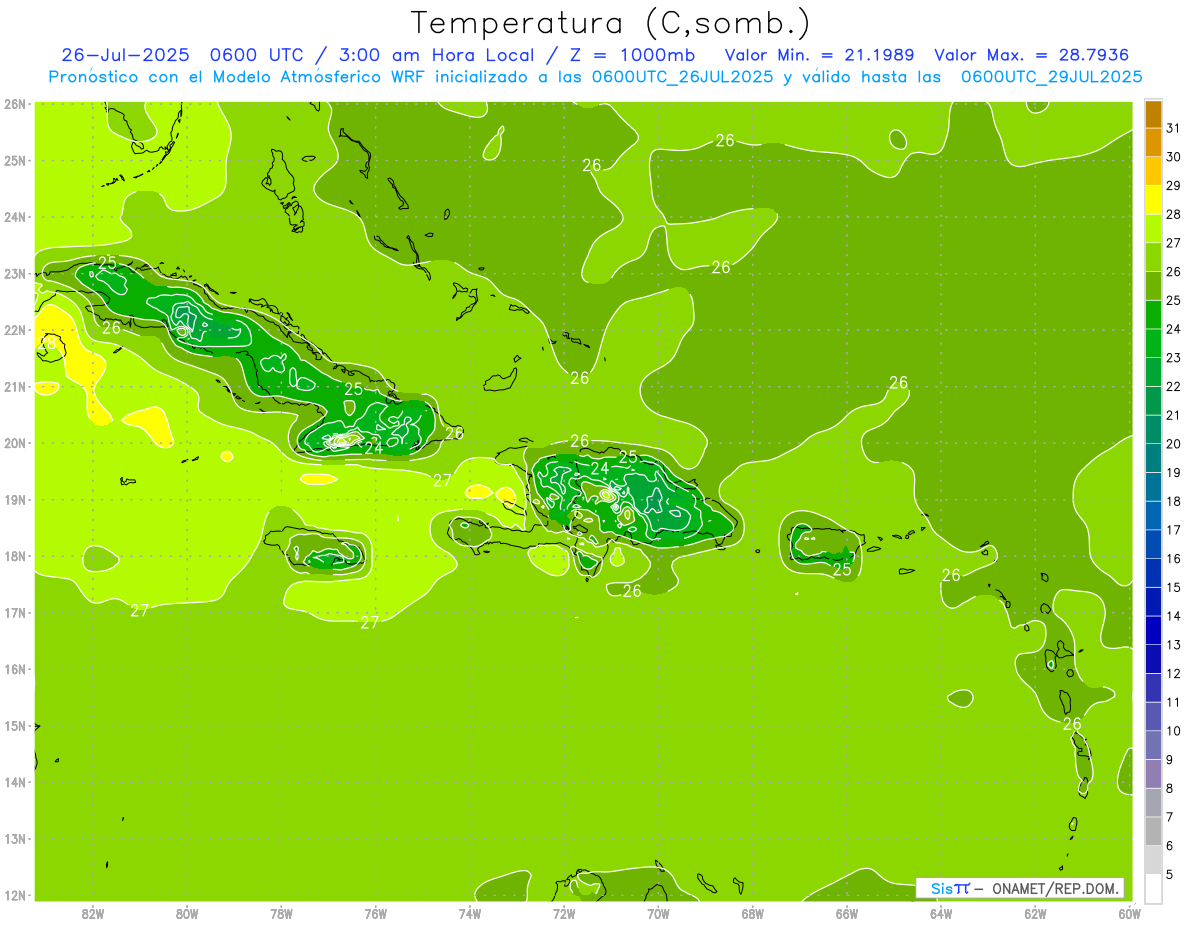The width and height of the screenshot is (1200, 927).
Task: Click the "64W" longitude axis label
Action: [x=941, y=914]
